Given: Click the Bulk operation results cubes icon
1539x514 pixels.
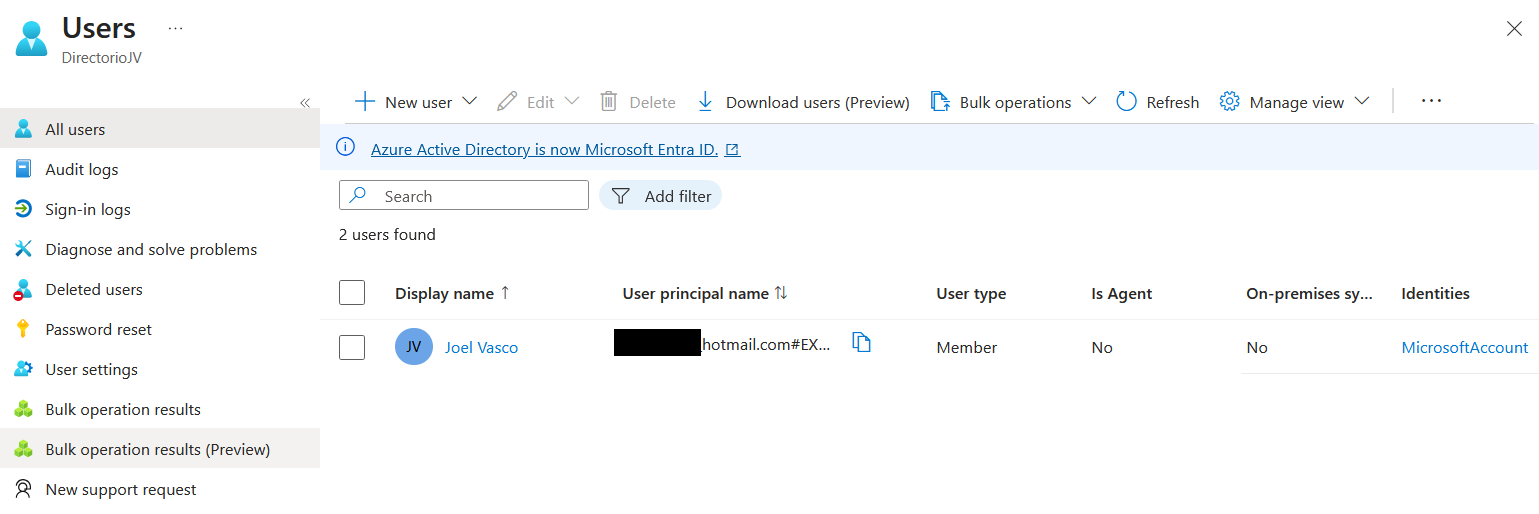Looking at the screenshot, I should click(24, 409).
